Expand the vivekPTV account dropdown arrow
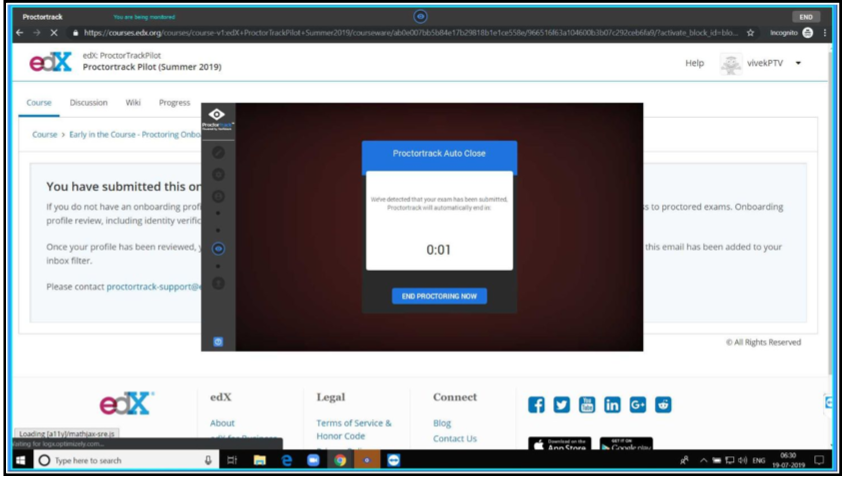 [798, 63]
